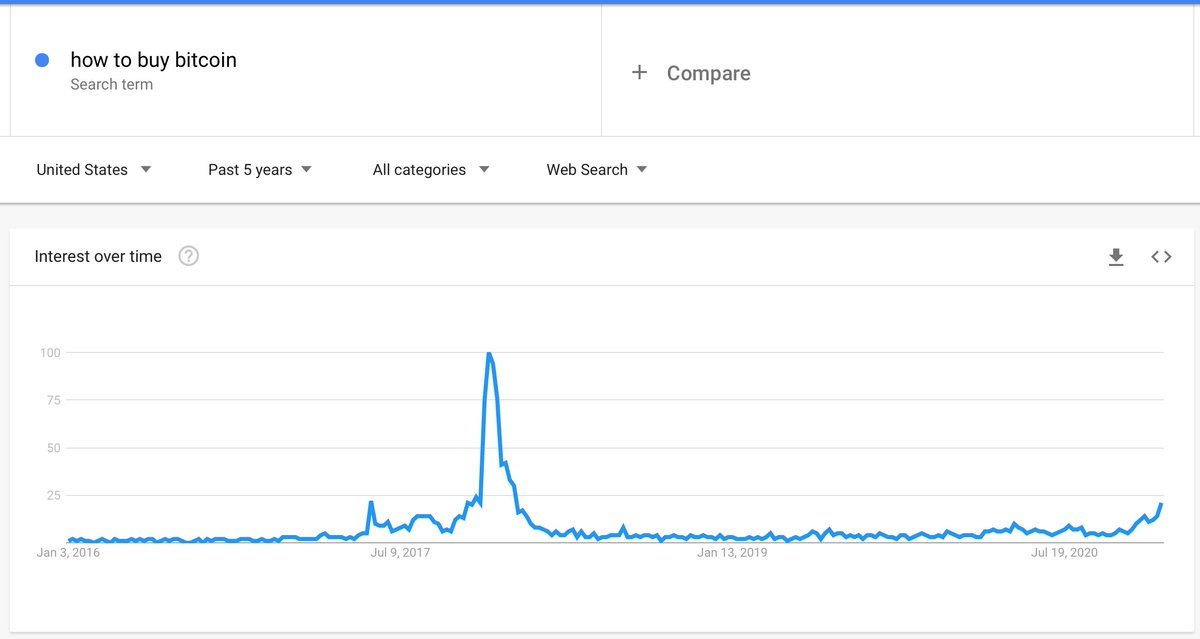1200x639 pixels.
Task: Click the Jul 19, 2020 axis label
Action: 1064,552
